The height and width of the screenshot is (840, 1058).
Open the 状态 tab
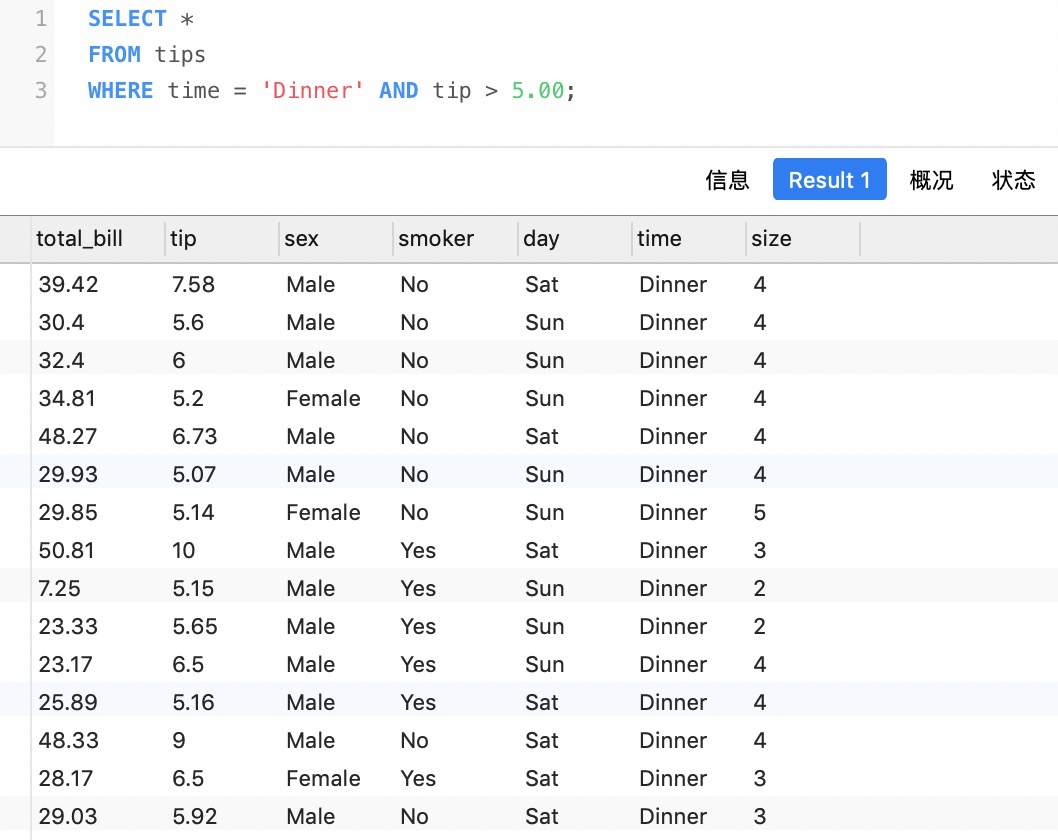coord(1013,180)
